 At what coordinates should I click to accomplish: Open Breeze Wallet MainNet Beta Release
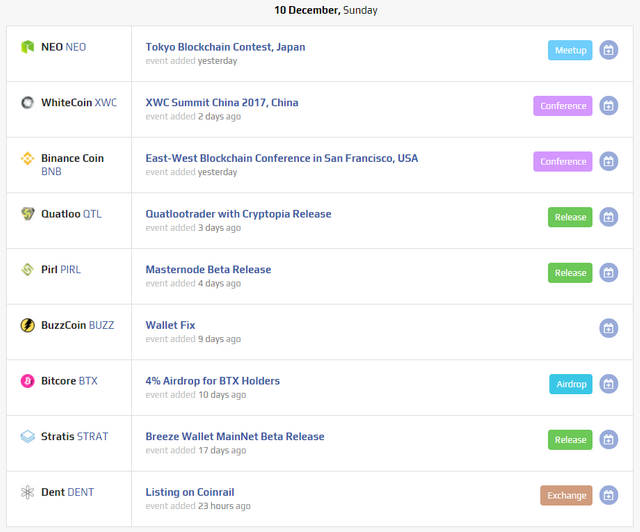click(235, 436)
